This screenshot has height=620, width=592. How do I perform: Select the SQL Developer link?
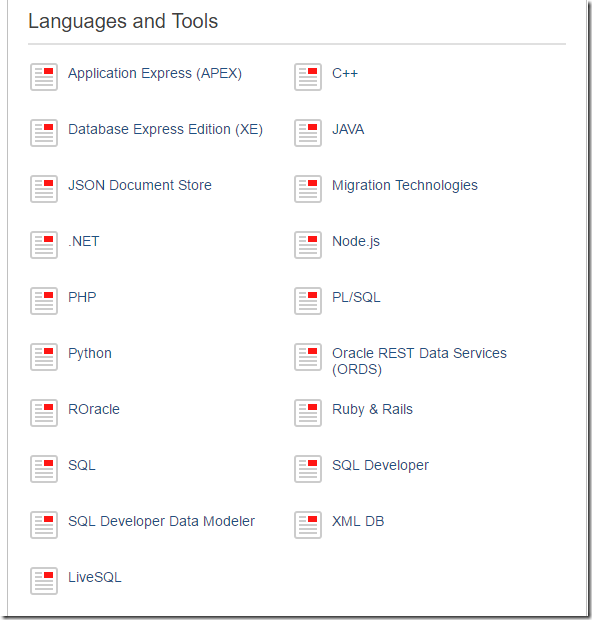click(x=380, y=465)
